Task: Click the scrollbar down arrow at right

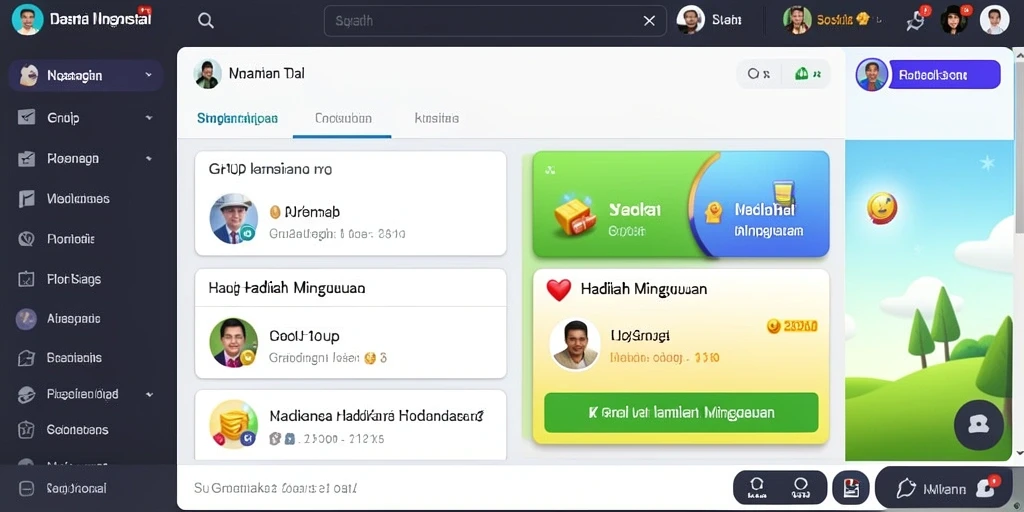Action: click(x=1019, y=453)
